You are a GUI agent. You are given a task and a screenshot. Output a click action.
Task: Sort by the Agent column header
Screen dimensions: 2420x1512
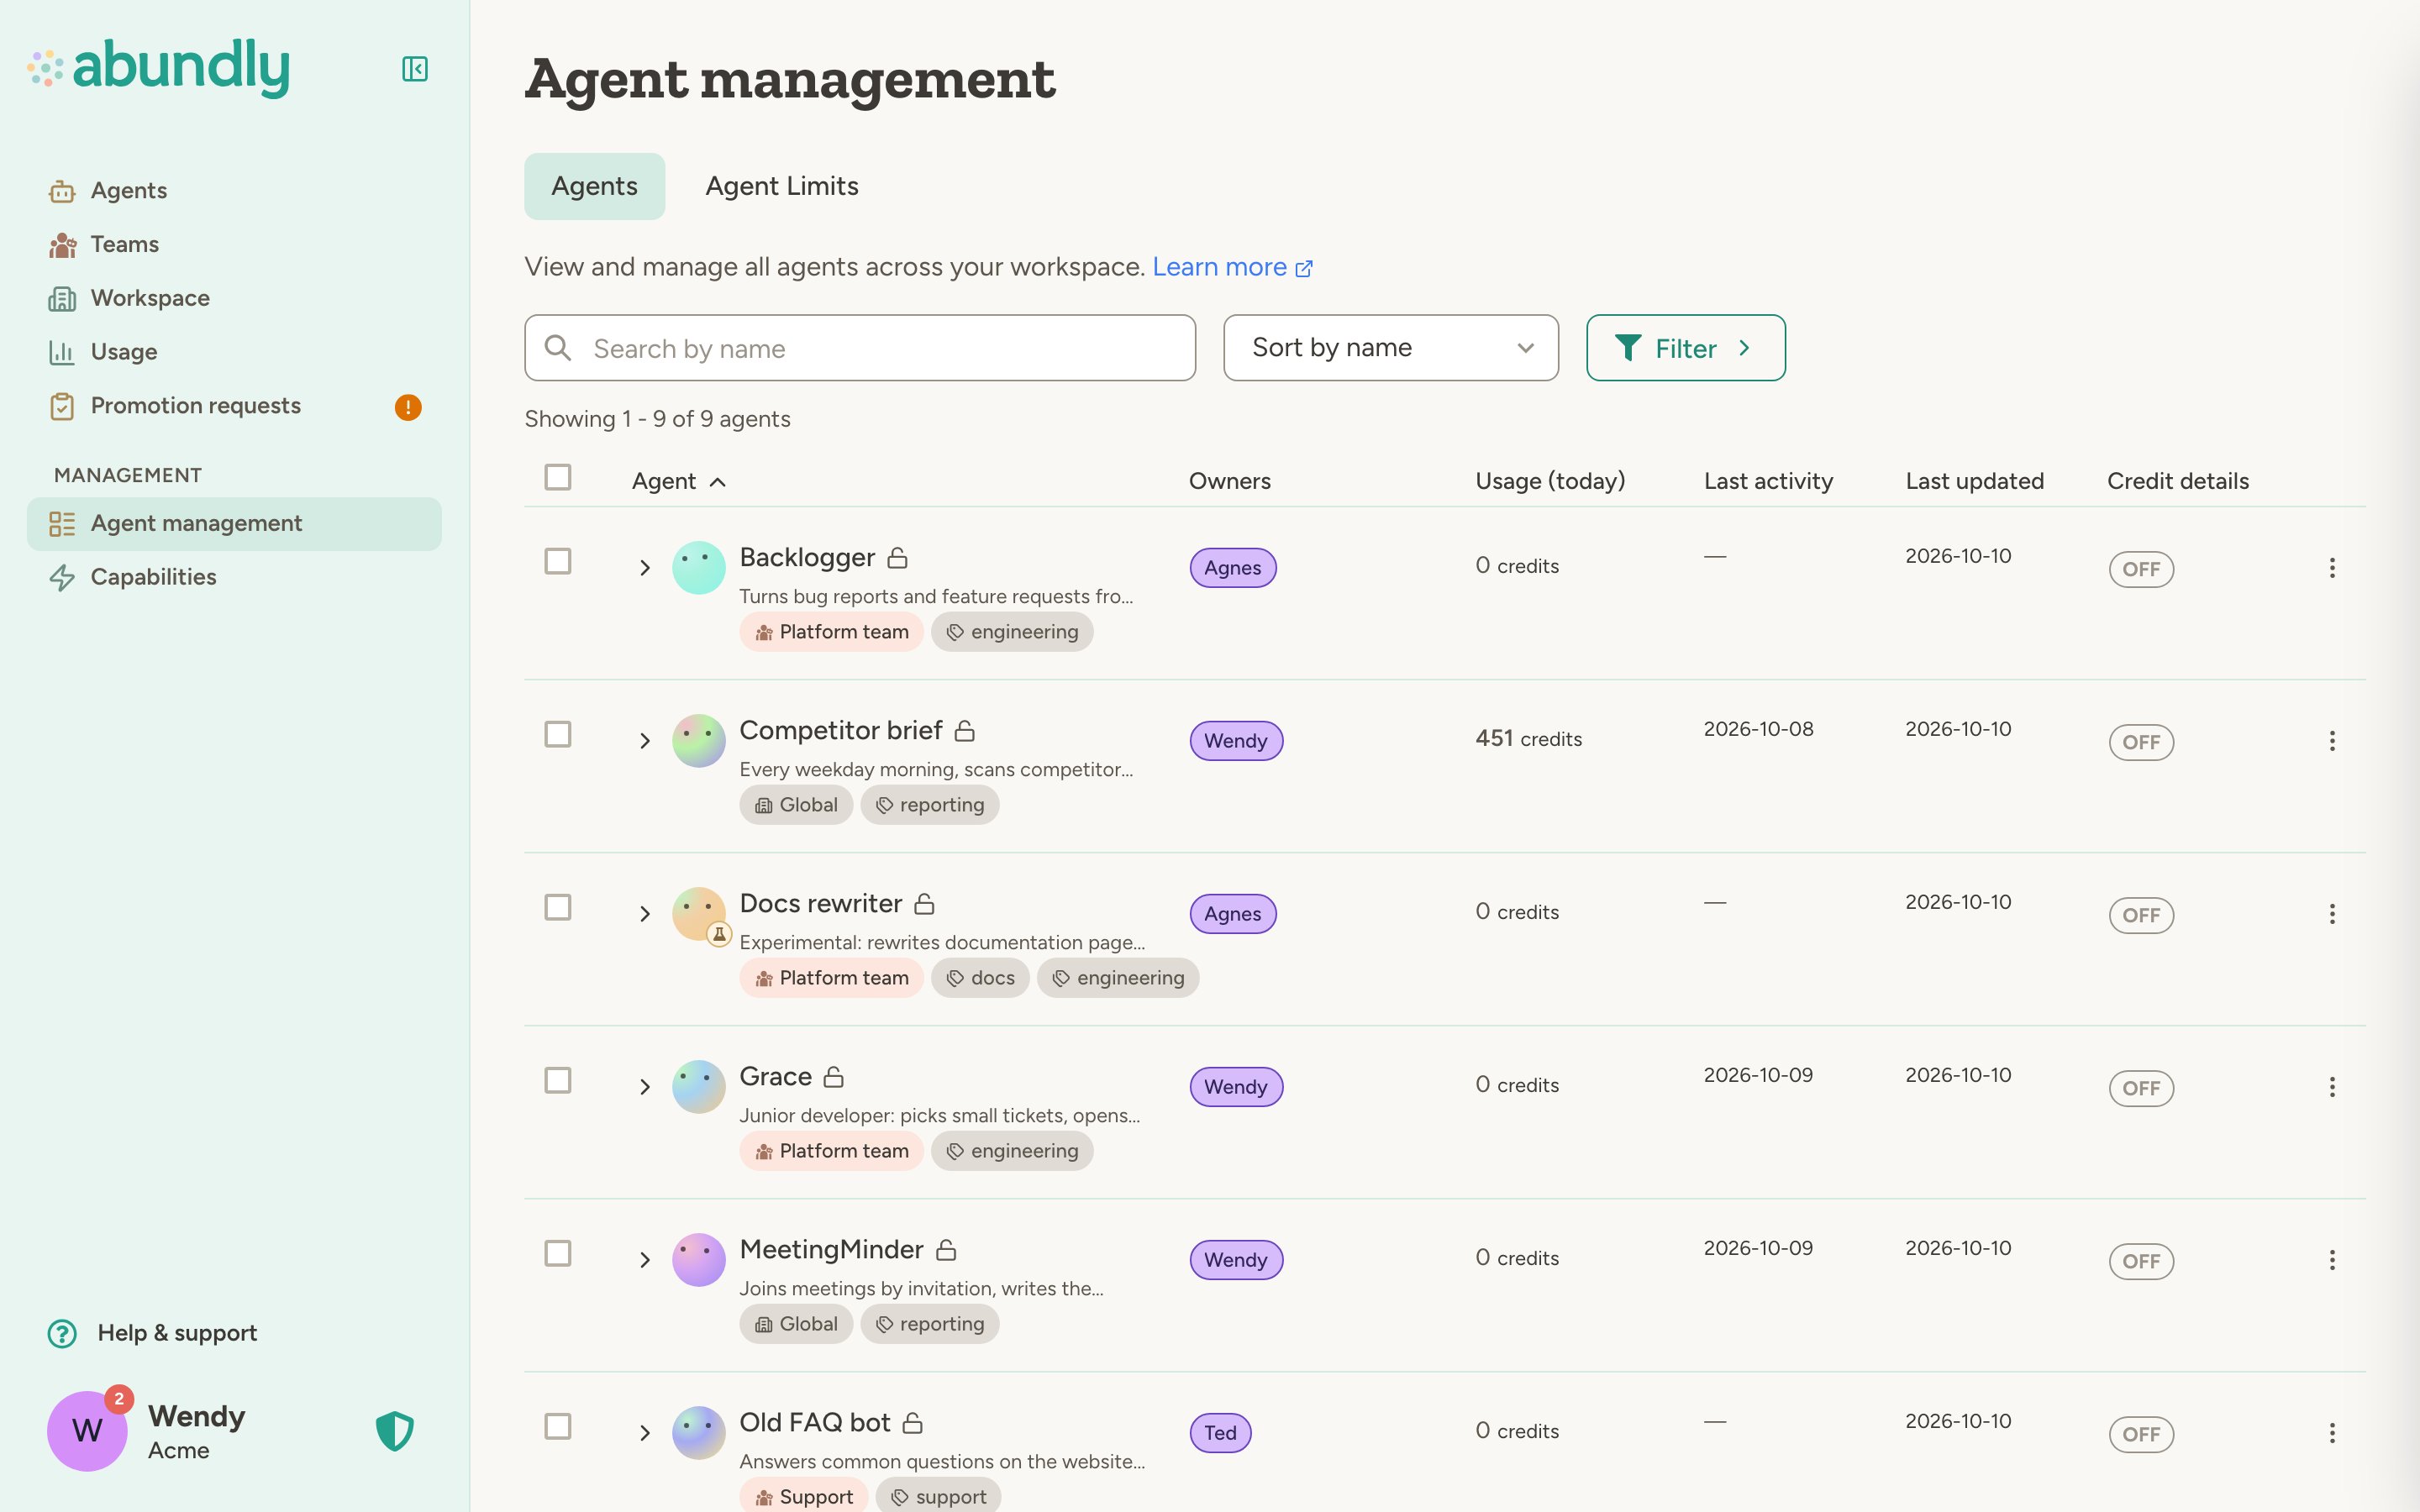[x=678, y=481]
